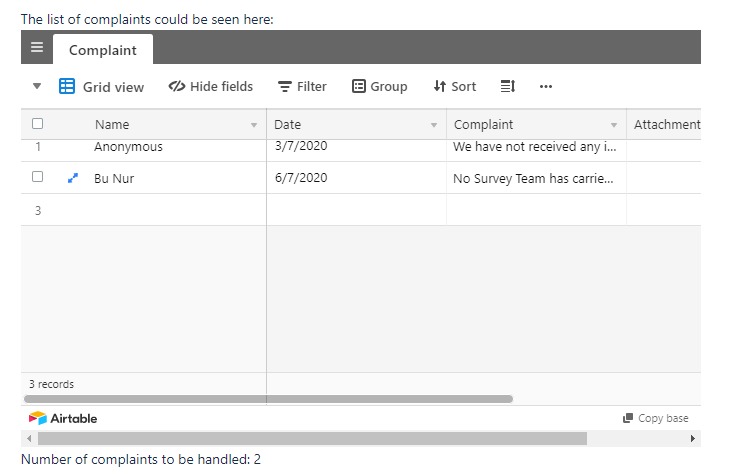Toggle the select-all checkbox in header
732x476 pixels.
[37, 124]
